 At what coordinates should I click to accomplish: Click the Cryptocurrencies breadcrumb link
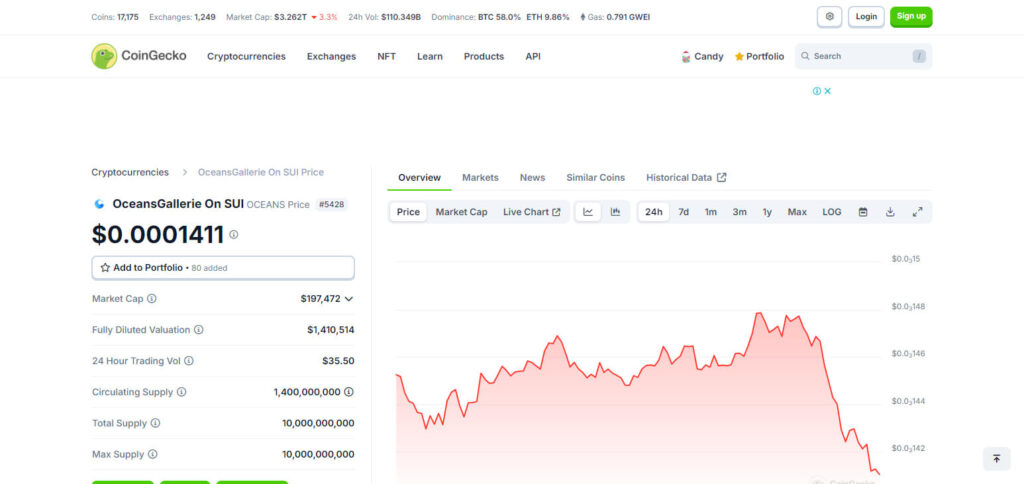tap(130, 172)
